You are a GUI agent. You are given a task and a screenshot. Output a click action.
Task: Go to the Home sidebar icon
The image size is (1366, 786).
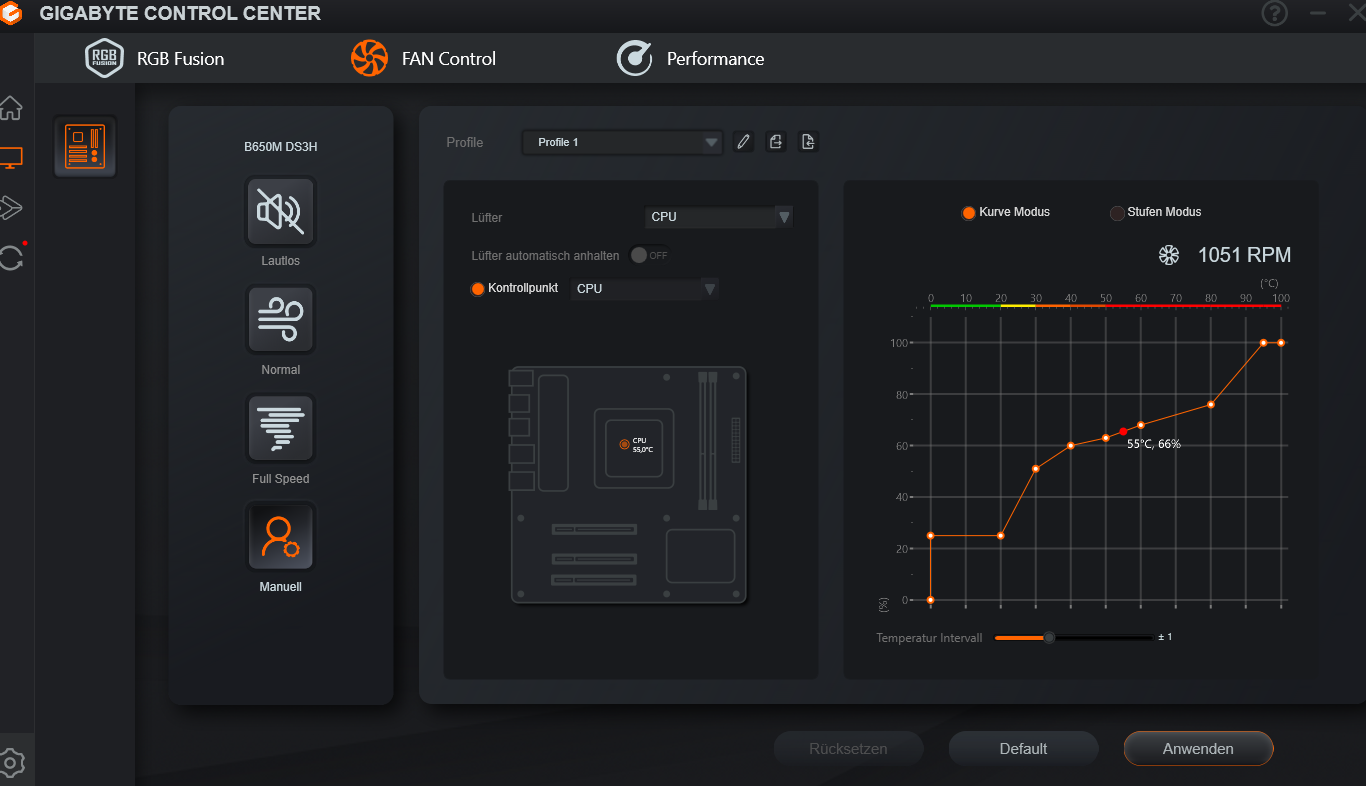11,108
